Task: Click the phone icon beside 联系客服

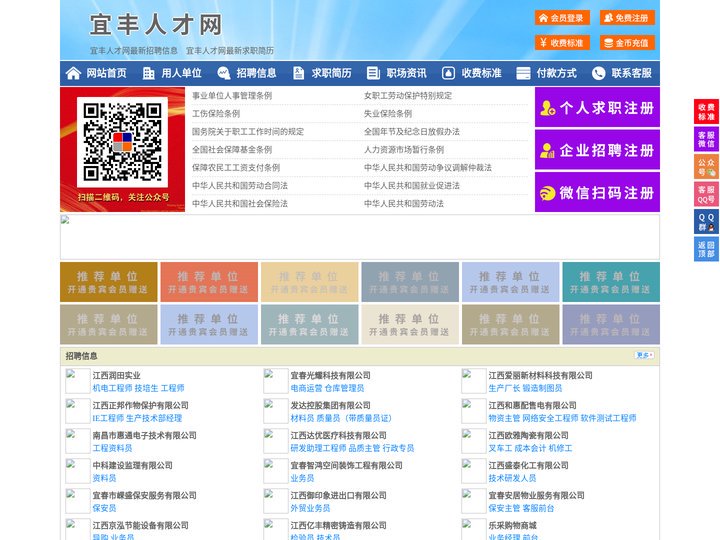Action: pyautogui.click(x=598, y=73)
